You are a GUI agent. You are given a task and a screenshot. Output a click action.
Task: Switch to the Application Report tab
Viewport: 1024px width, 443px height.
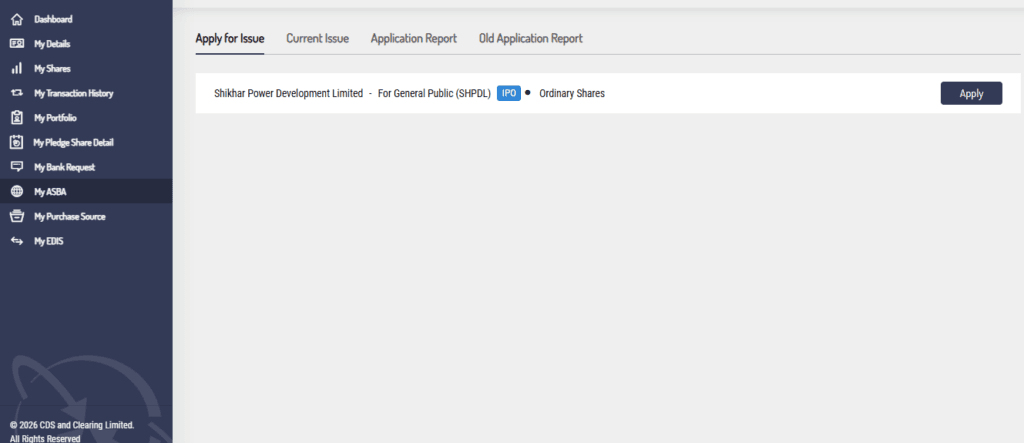(x=414, y=39)
